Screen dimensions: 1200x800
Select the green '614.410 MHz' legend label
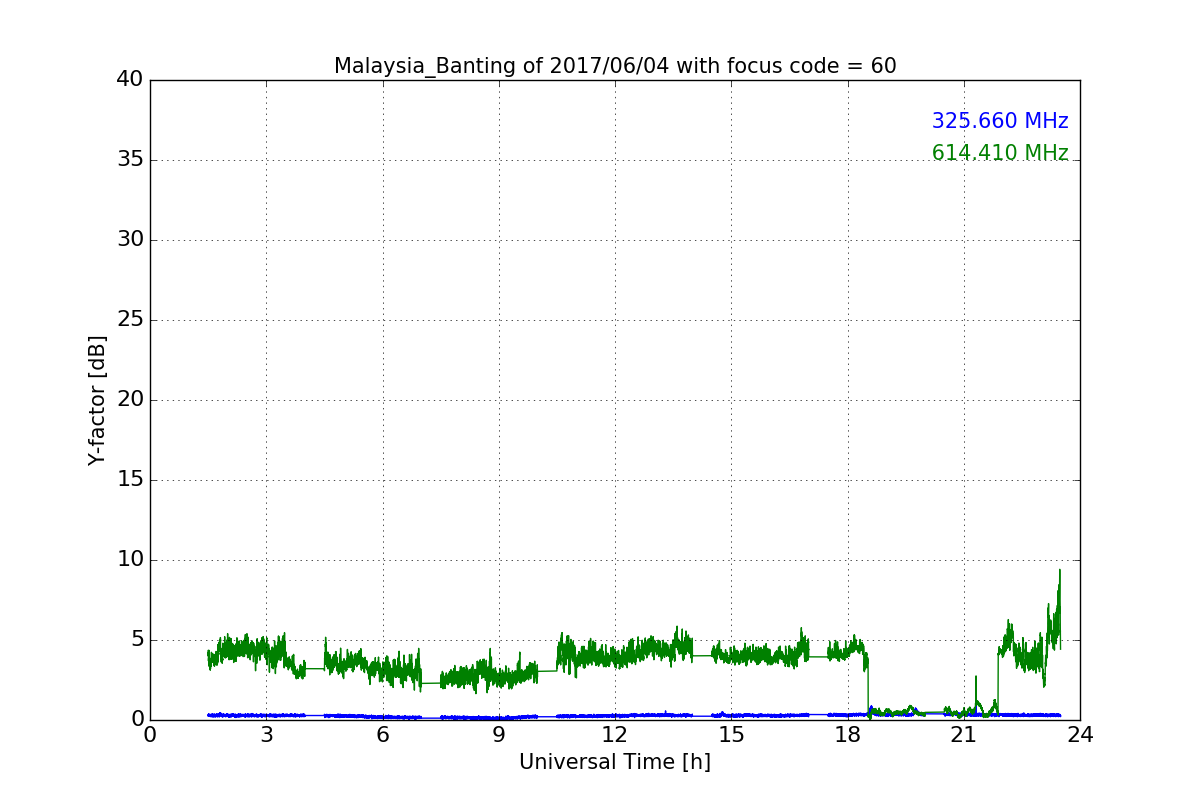(1000, 153)
